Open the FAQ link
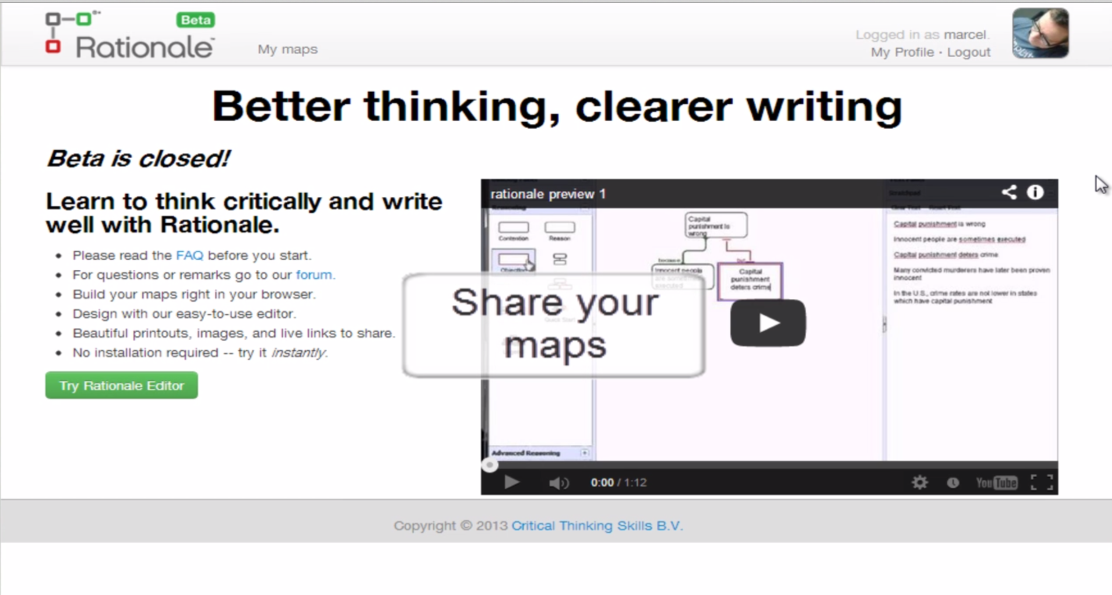 pyautogui.click(x=189, y=255)
